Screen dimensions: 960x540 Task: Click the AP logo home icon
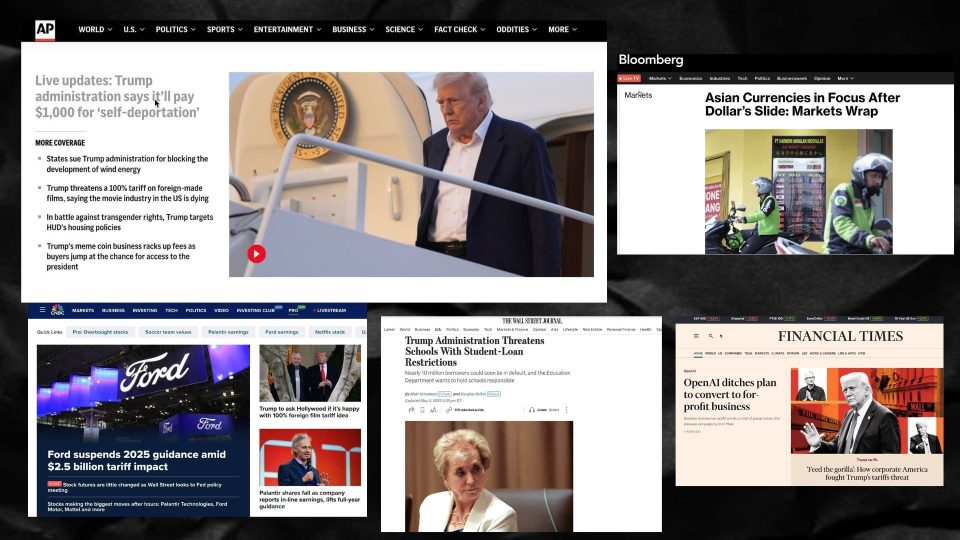(x=45, y=30)
